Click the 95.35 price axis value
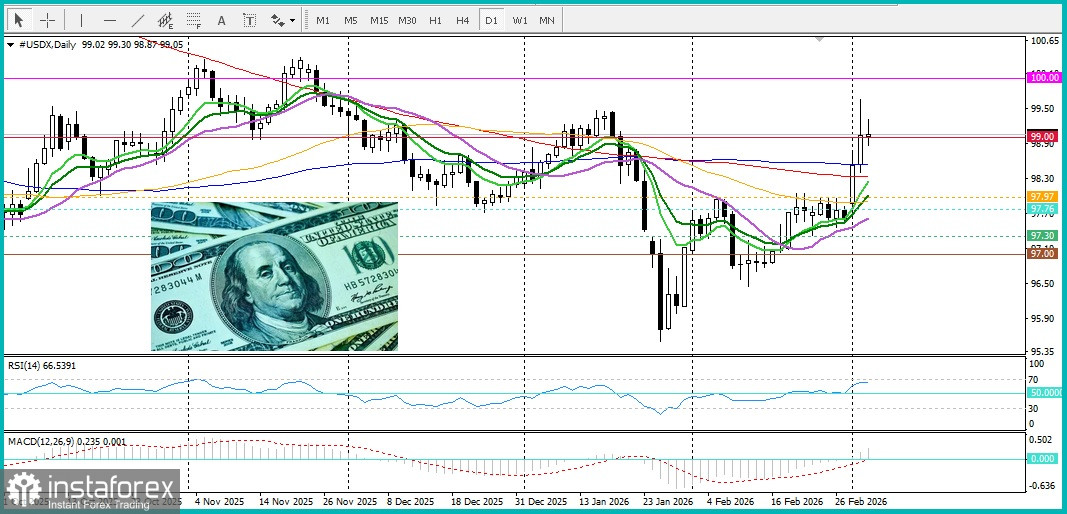Screen dimensions: 1067x514 point(1043,352)
